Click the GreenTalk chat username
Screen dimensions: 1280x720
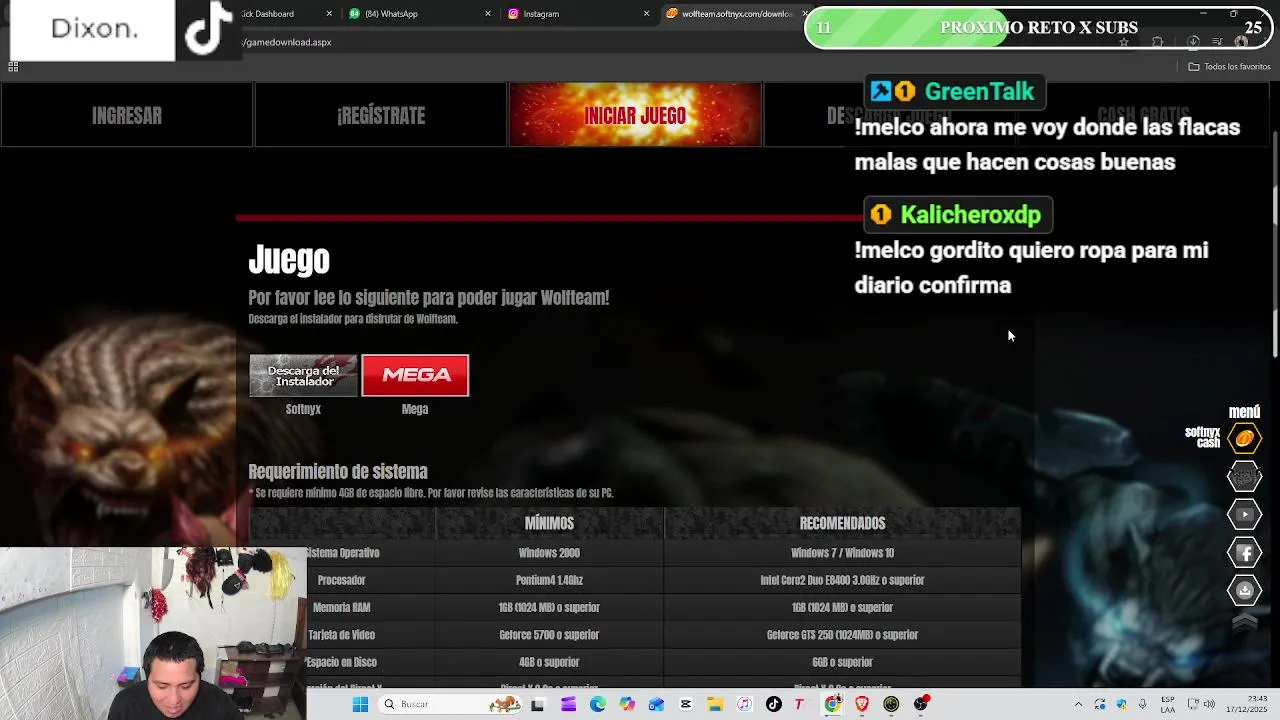979,91
